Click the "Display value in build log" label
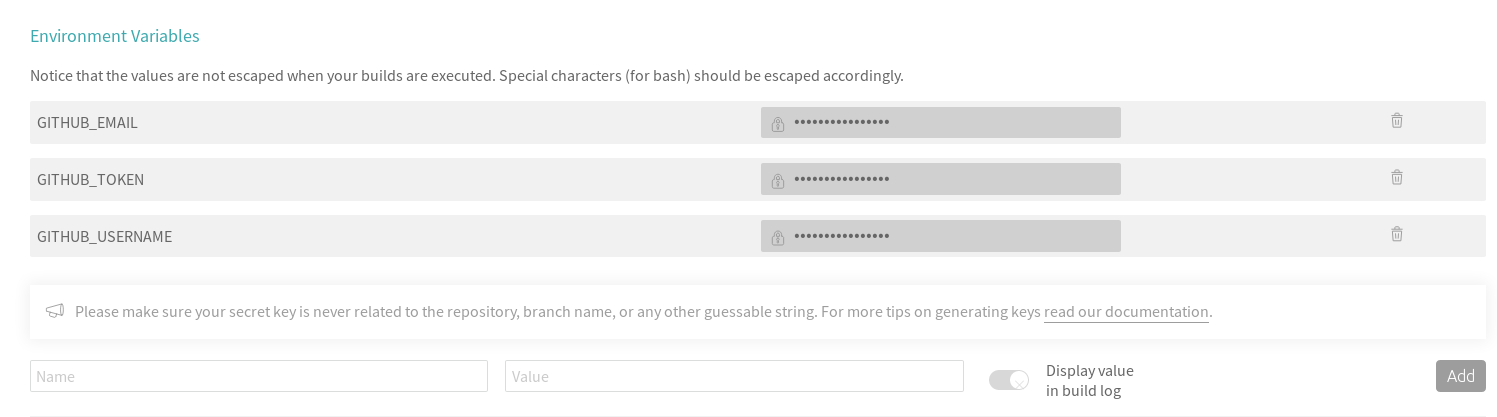 tap(1089, 381)
